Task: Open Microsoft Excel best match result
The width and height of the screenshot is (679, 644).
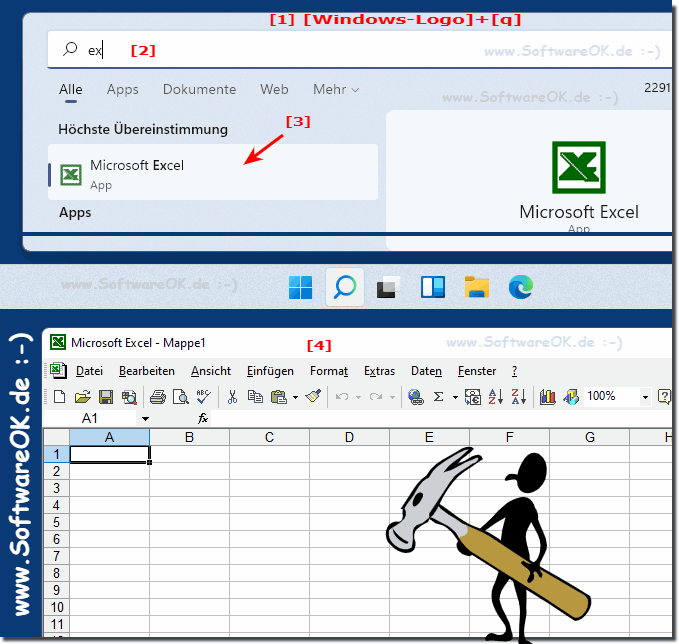Action: (213, 172)
